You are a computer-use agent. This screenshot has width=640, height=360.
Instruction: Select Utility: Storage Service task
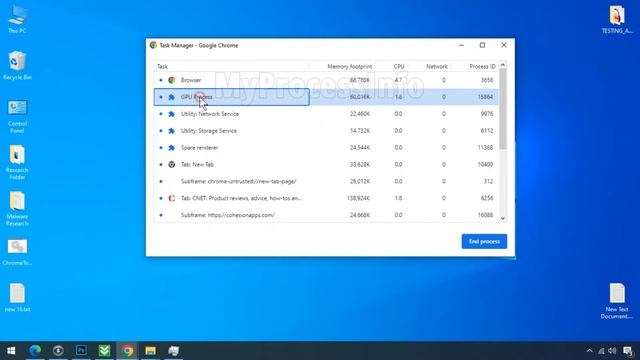pos(326,131)
